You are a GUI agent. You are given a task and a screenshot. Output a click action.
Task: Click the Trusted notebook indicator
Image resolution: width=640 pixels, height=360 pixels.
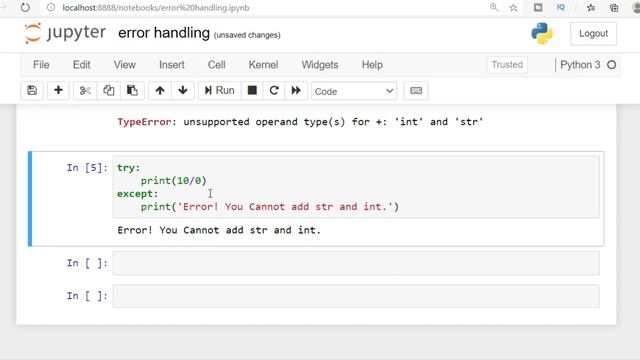507,65
